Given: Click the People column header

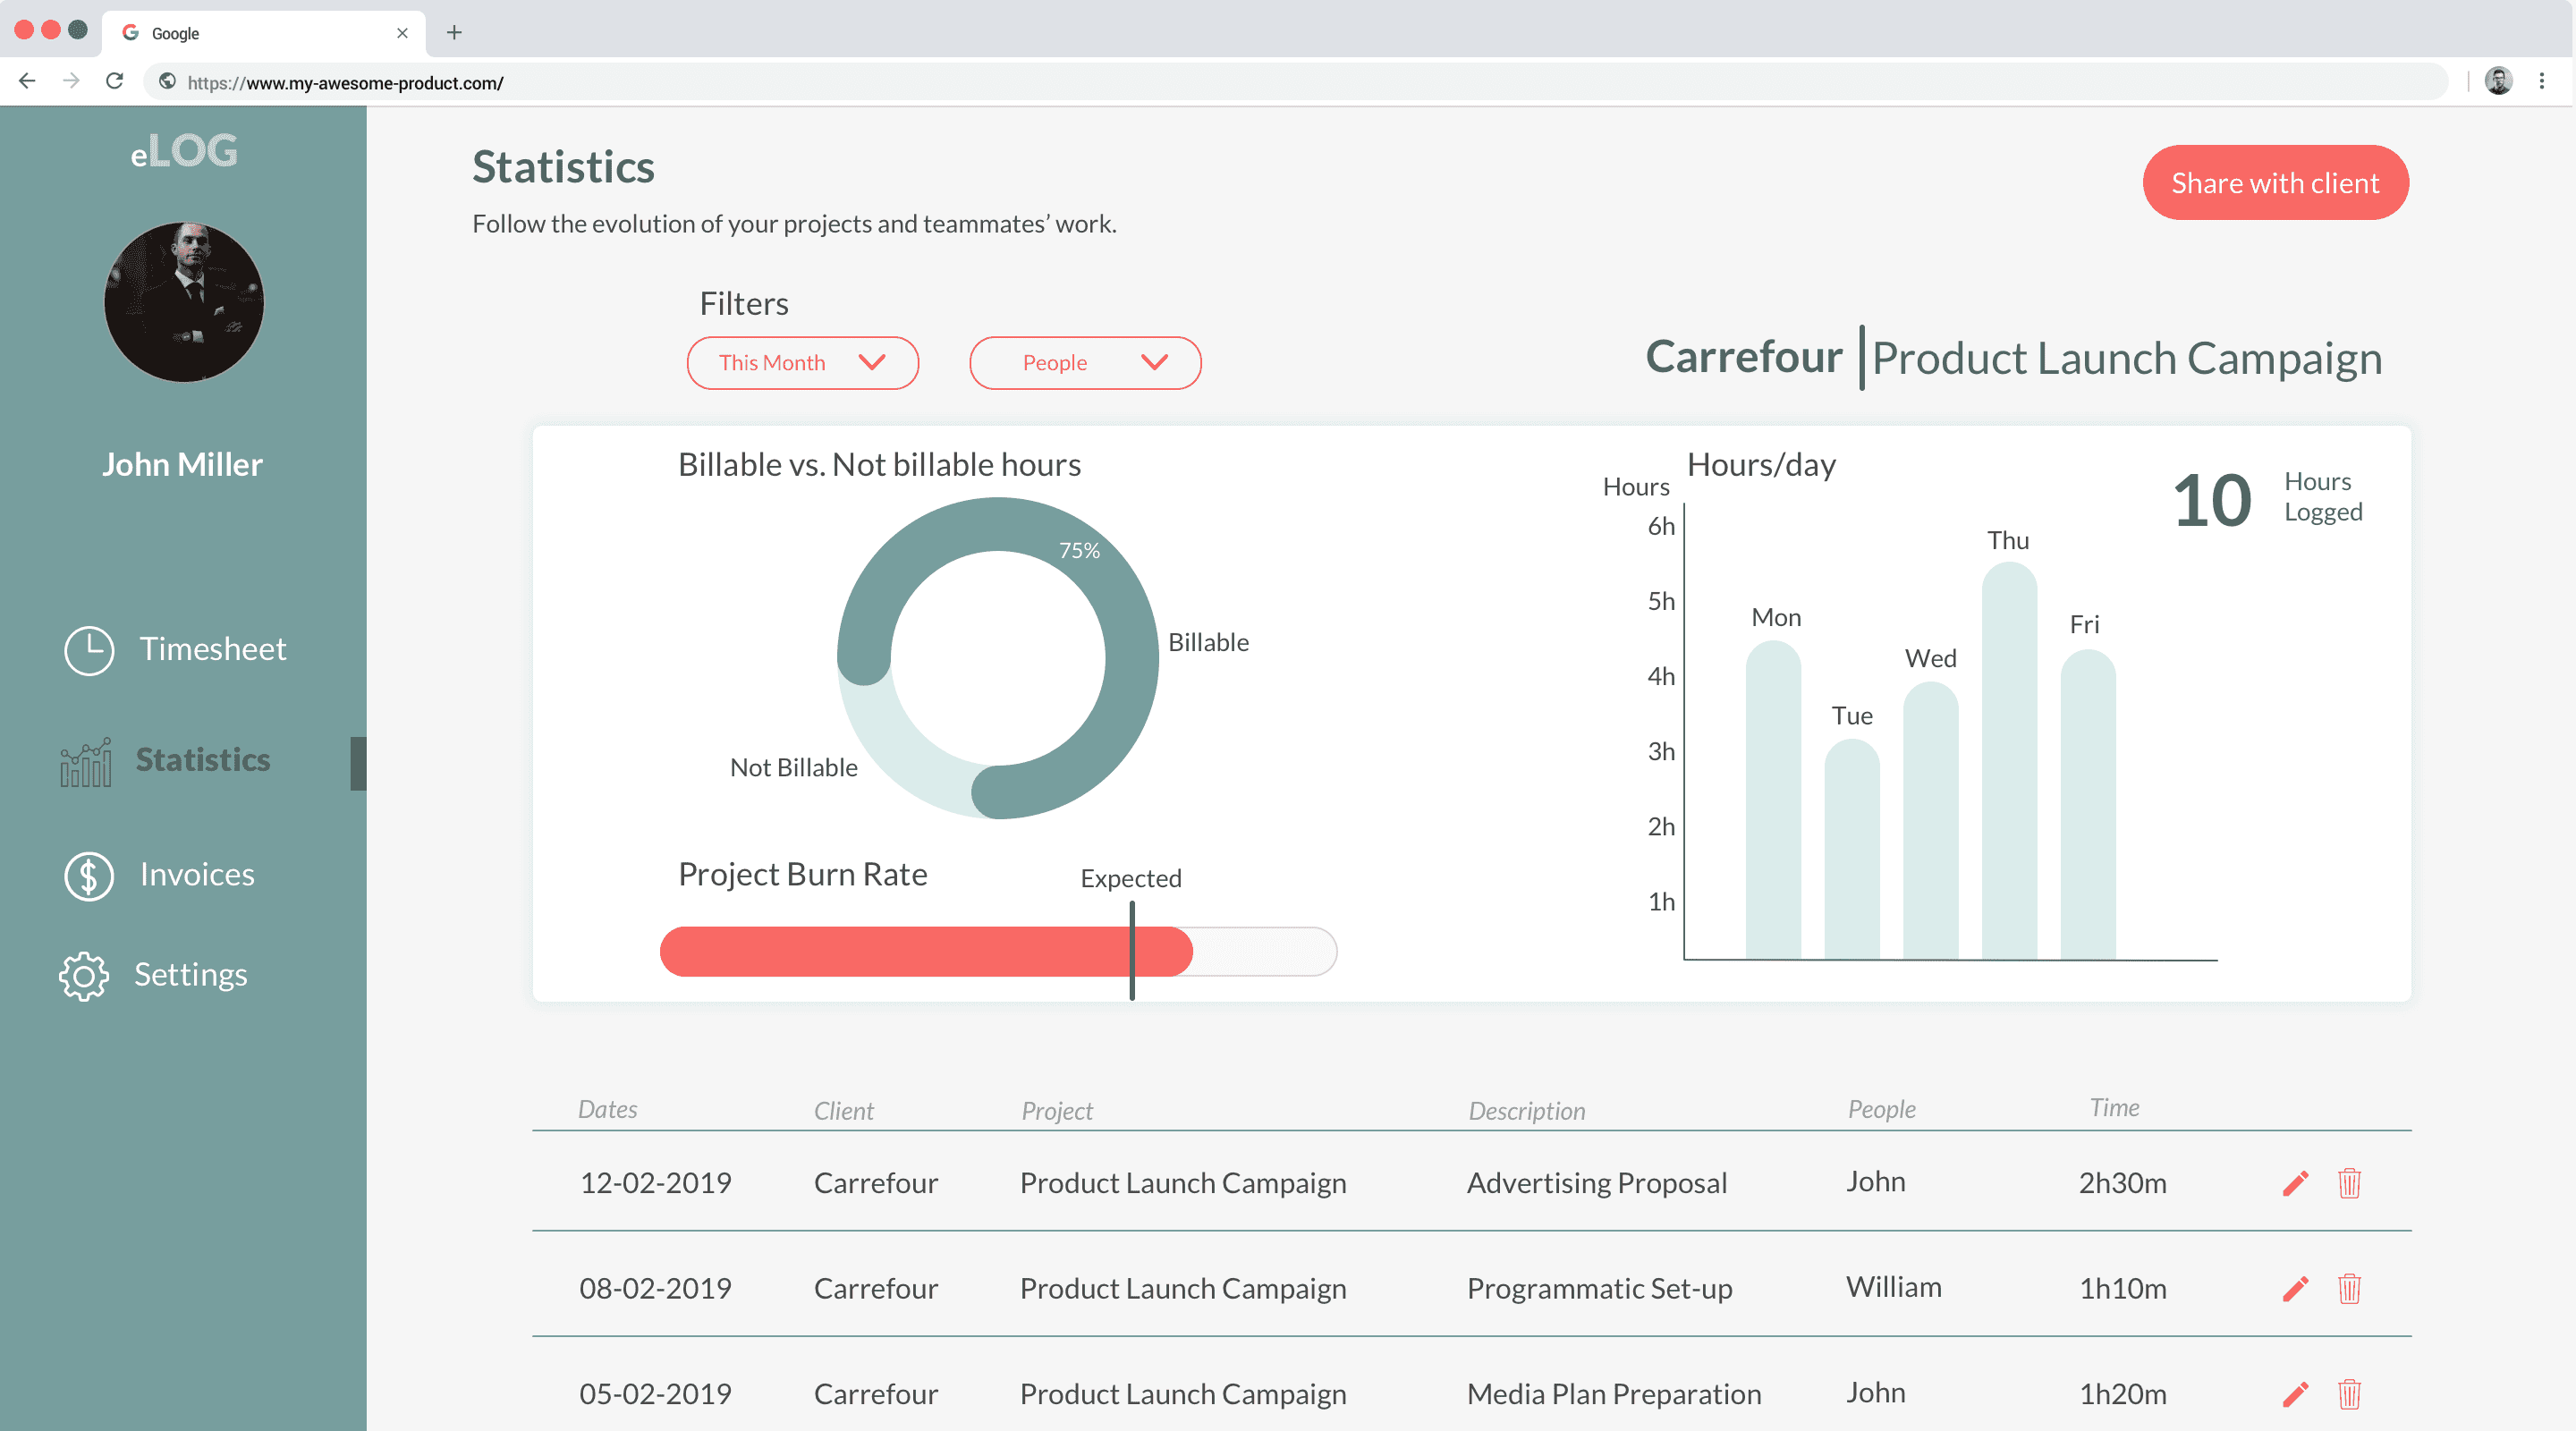Looking at the screenshot, I should point(1881,1109).
